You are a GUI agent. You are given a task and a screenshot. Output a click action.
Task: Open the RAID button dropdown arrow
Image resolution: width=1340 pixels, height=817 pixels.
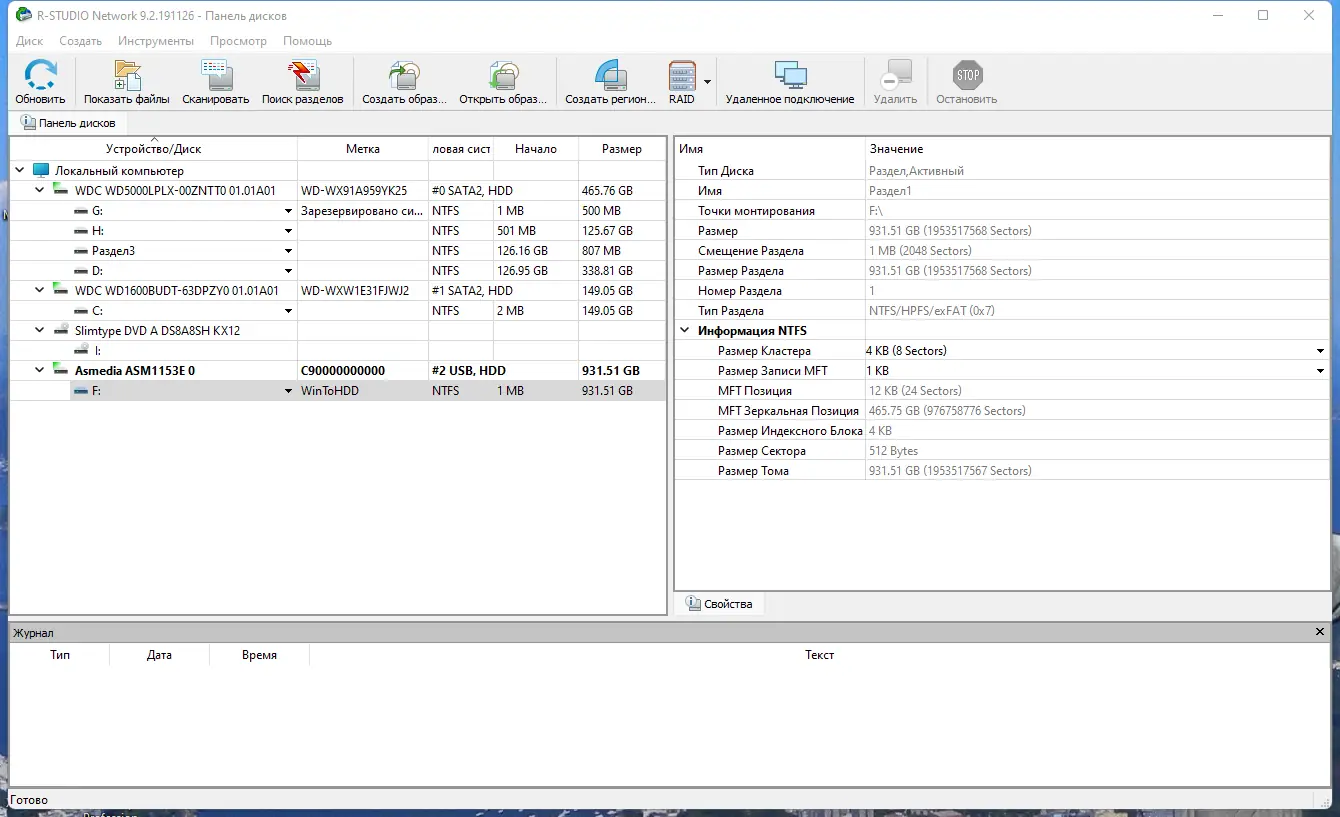[x=707, y=82]
